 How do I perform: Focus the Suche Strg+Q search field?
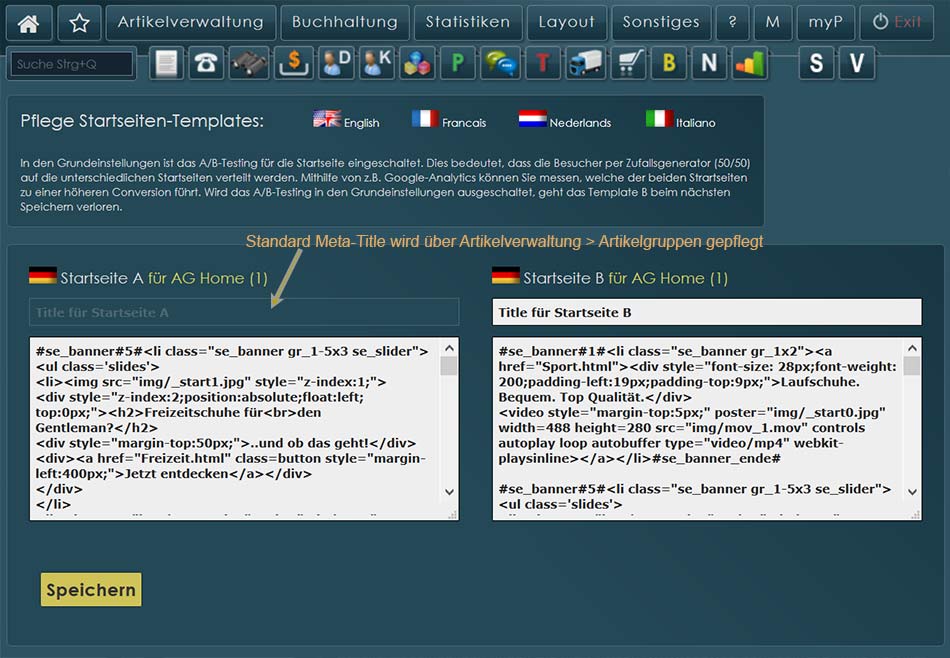click(x=71, y=64)
